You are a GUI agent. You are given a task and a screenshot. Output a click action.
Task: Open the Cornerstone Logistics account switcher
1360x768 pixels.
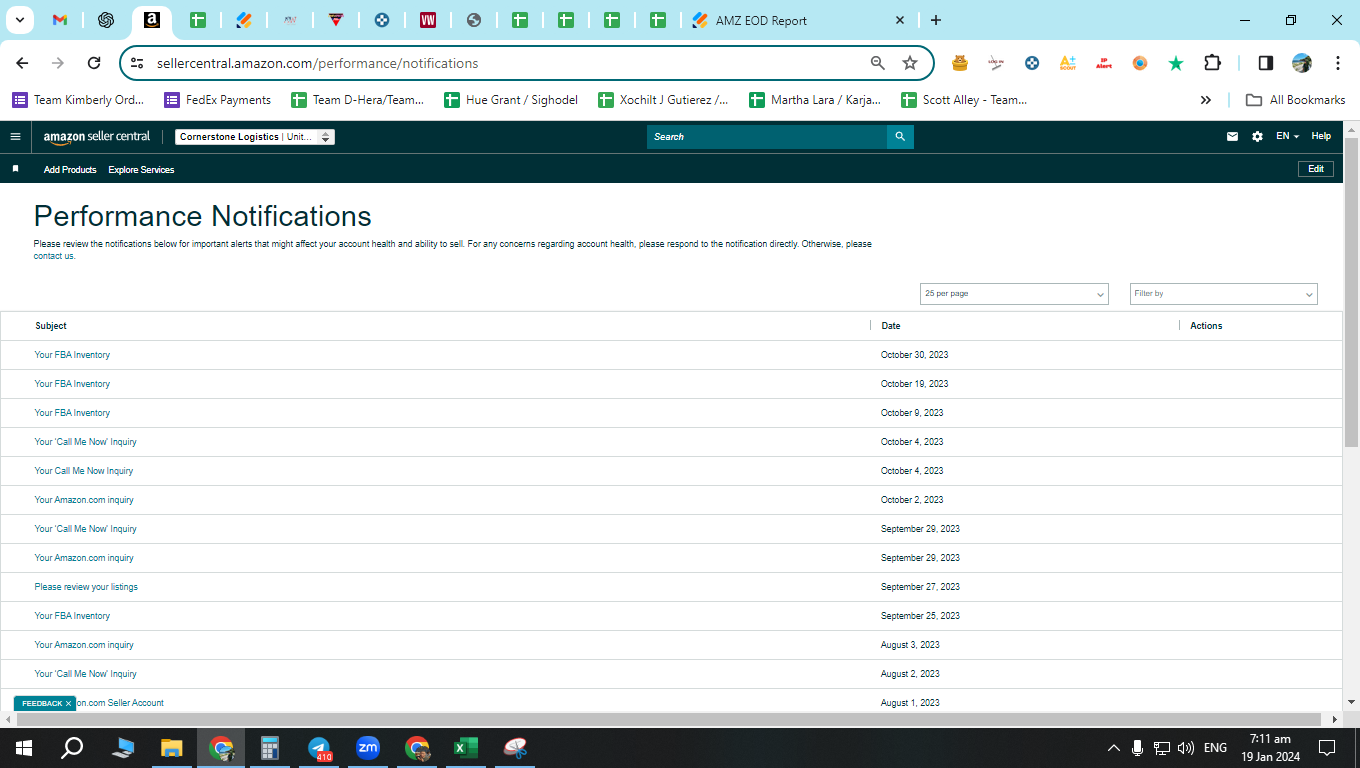255,137
